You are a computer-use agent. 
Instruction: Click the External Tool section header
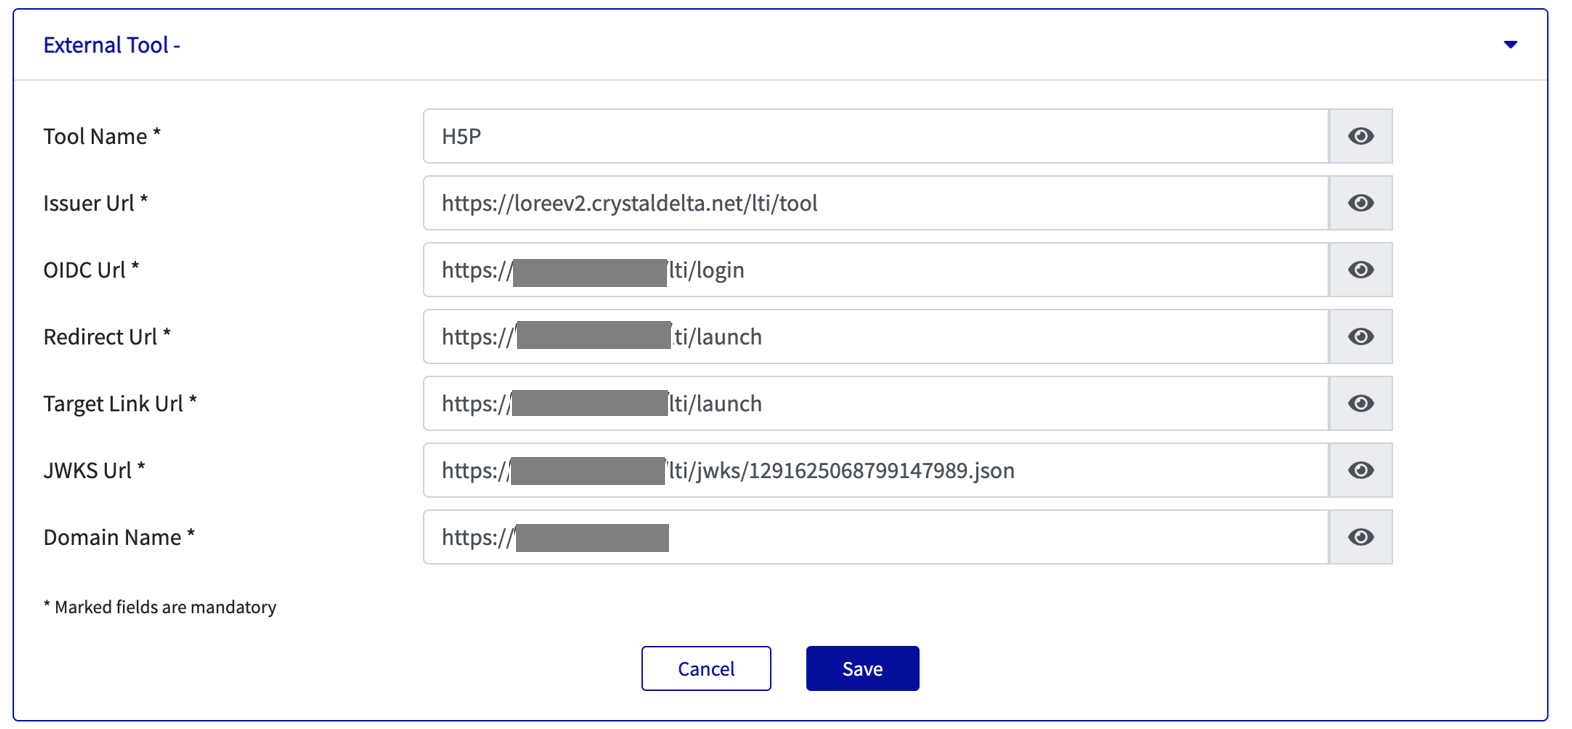pos(112,45)
